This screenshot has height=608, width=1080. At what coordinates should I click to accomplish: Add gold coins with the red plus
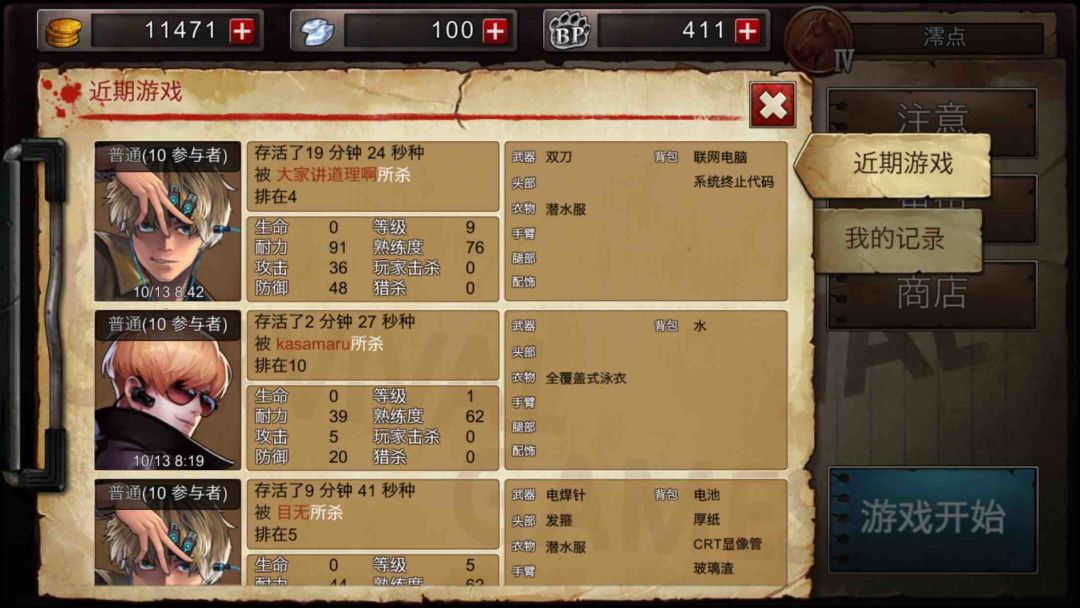[x=242, y=30]
